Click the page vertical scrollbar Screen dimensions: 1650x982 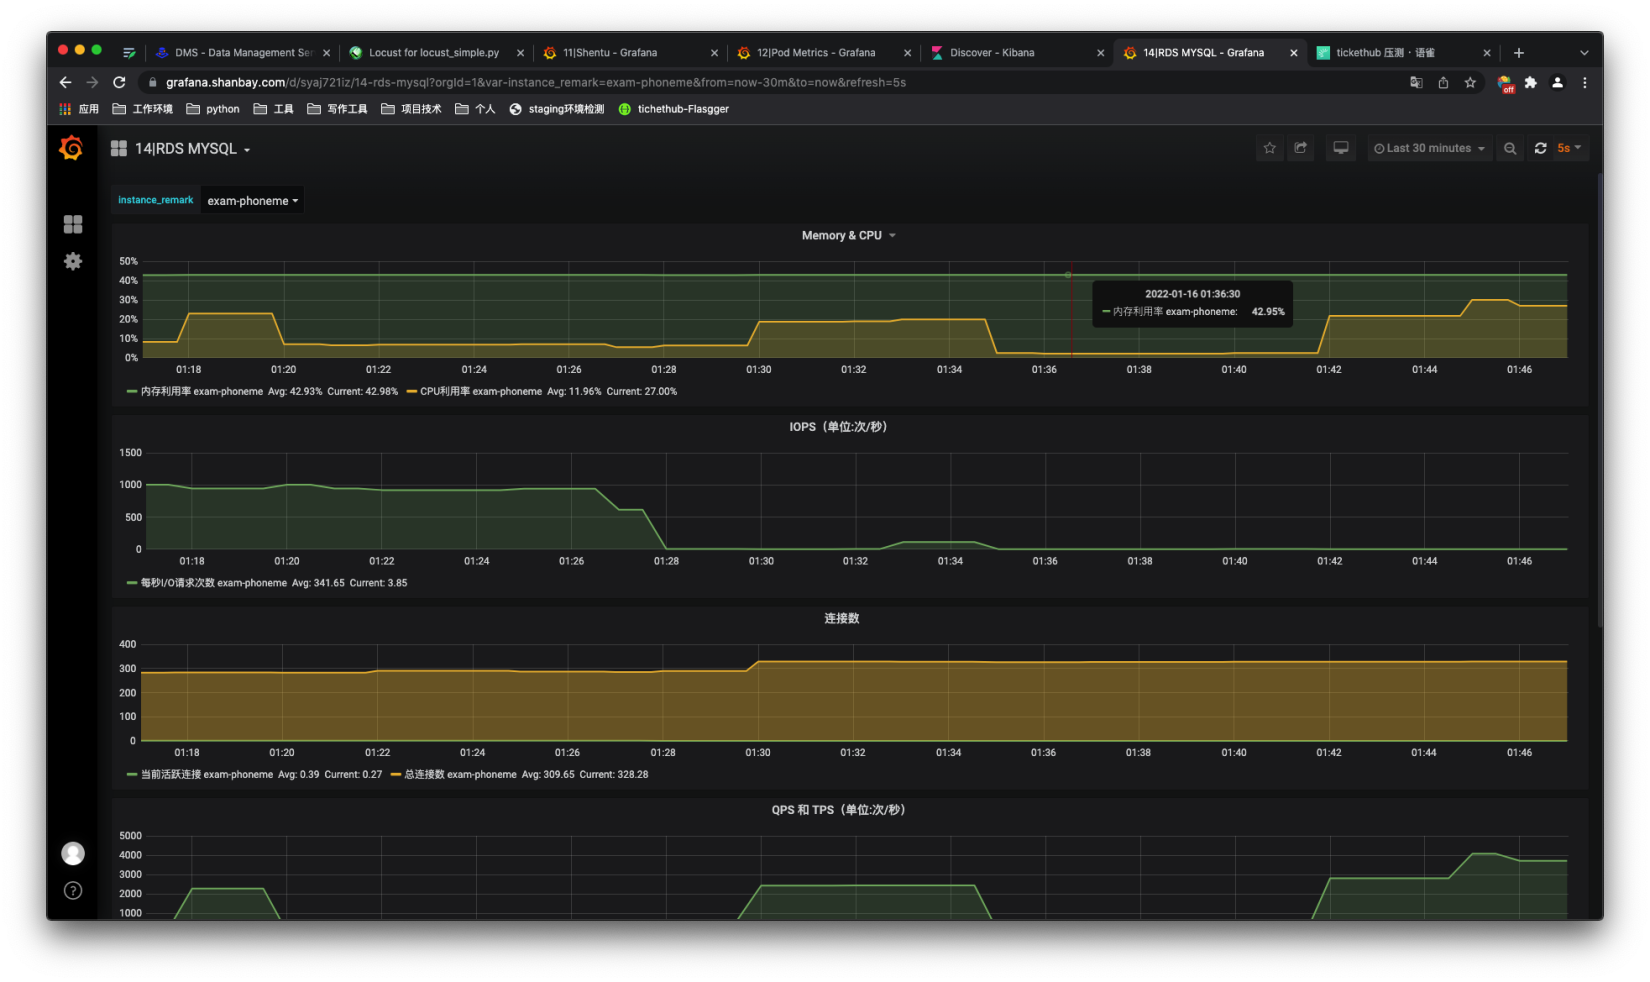1599,400
